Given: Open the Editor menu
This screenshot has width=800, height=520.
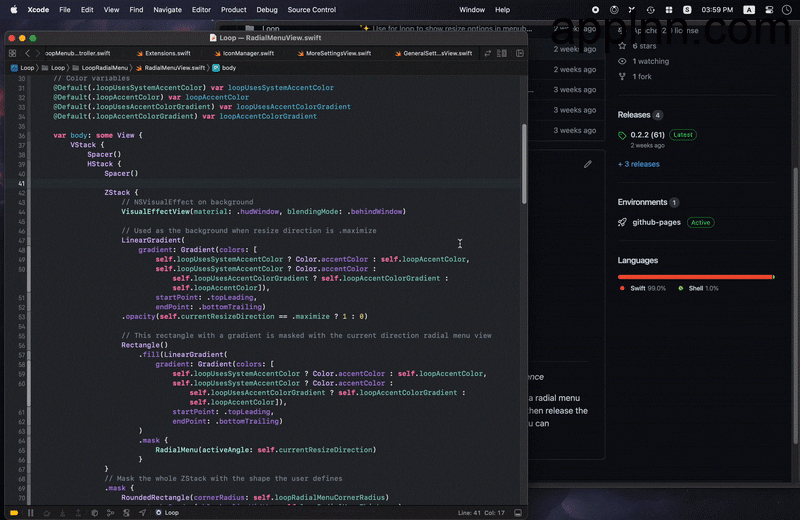Looking at the screenshot, I should point(201,10).
